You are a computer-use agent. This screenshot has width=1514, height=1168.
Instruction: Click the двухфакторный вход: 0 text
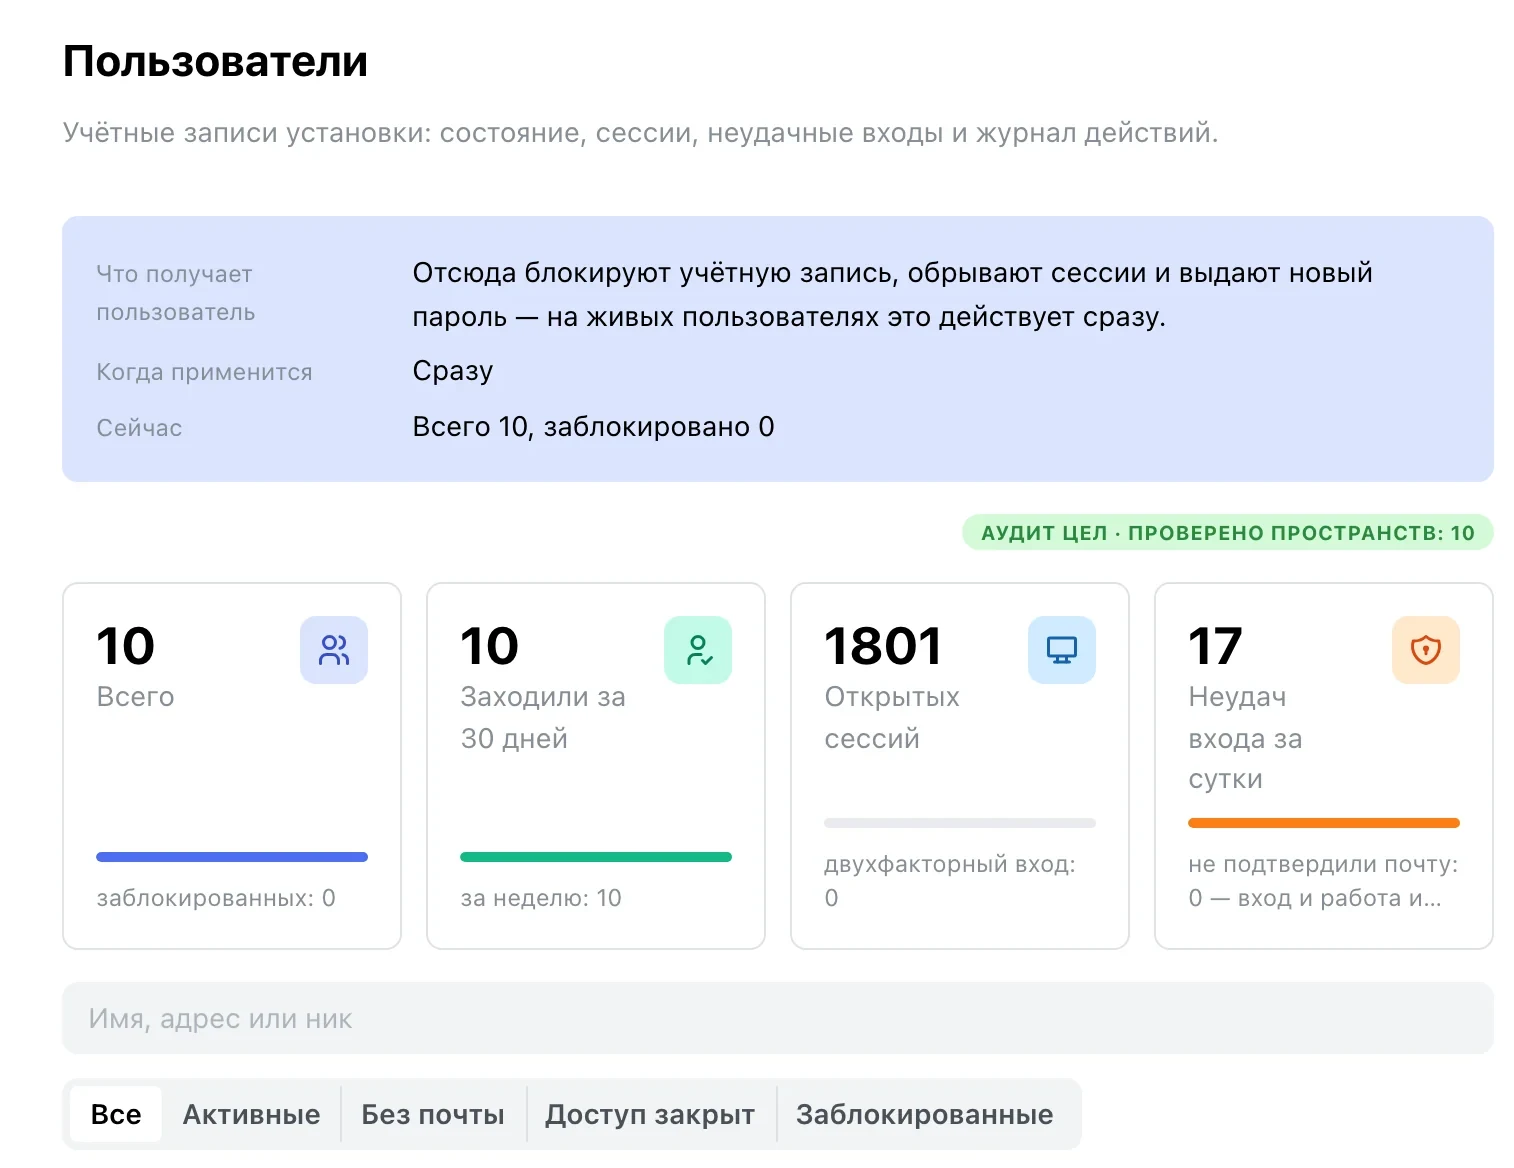tap(950, 881)
